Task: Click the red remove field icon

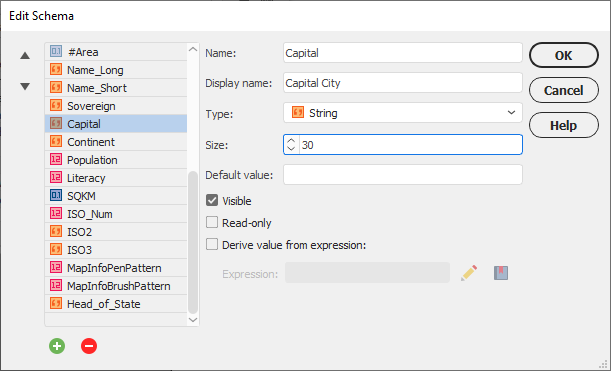Action: [x=89, y=346]
